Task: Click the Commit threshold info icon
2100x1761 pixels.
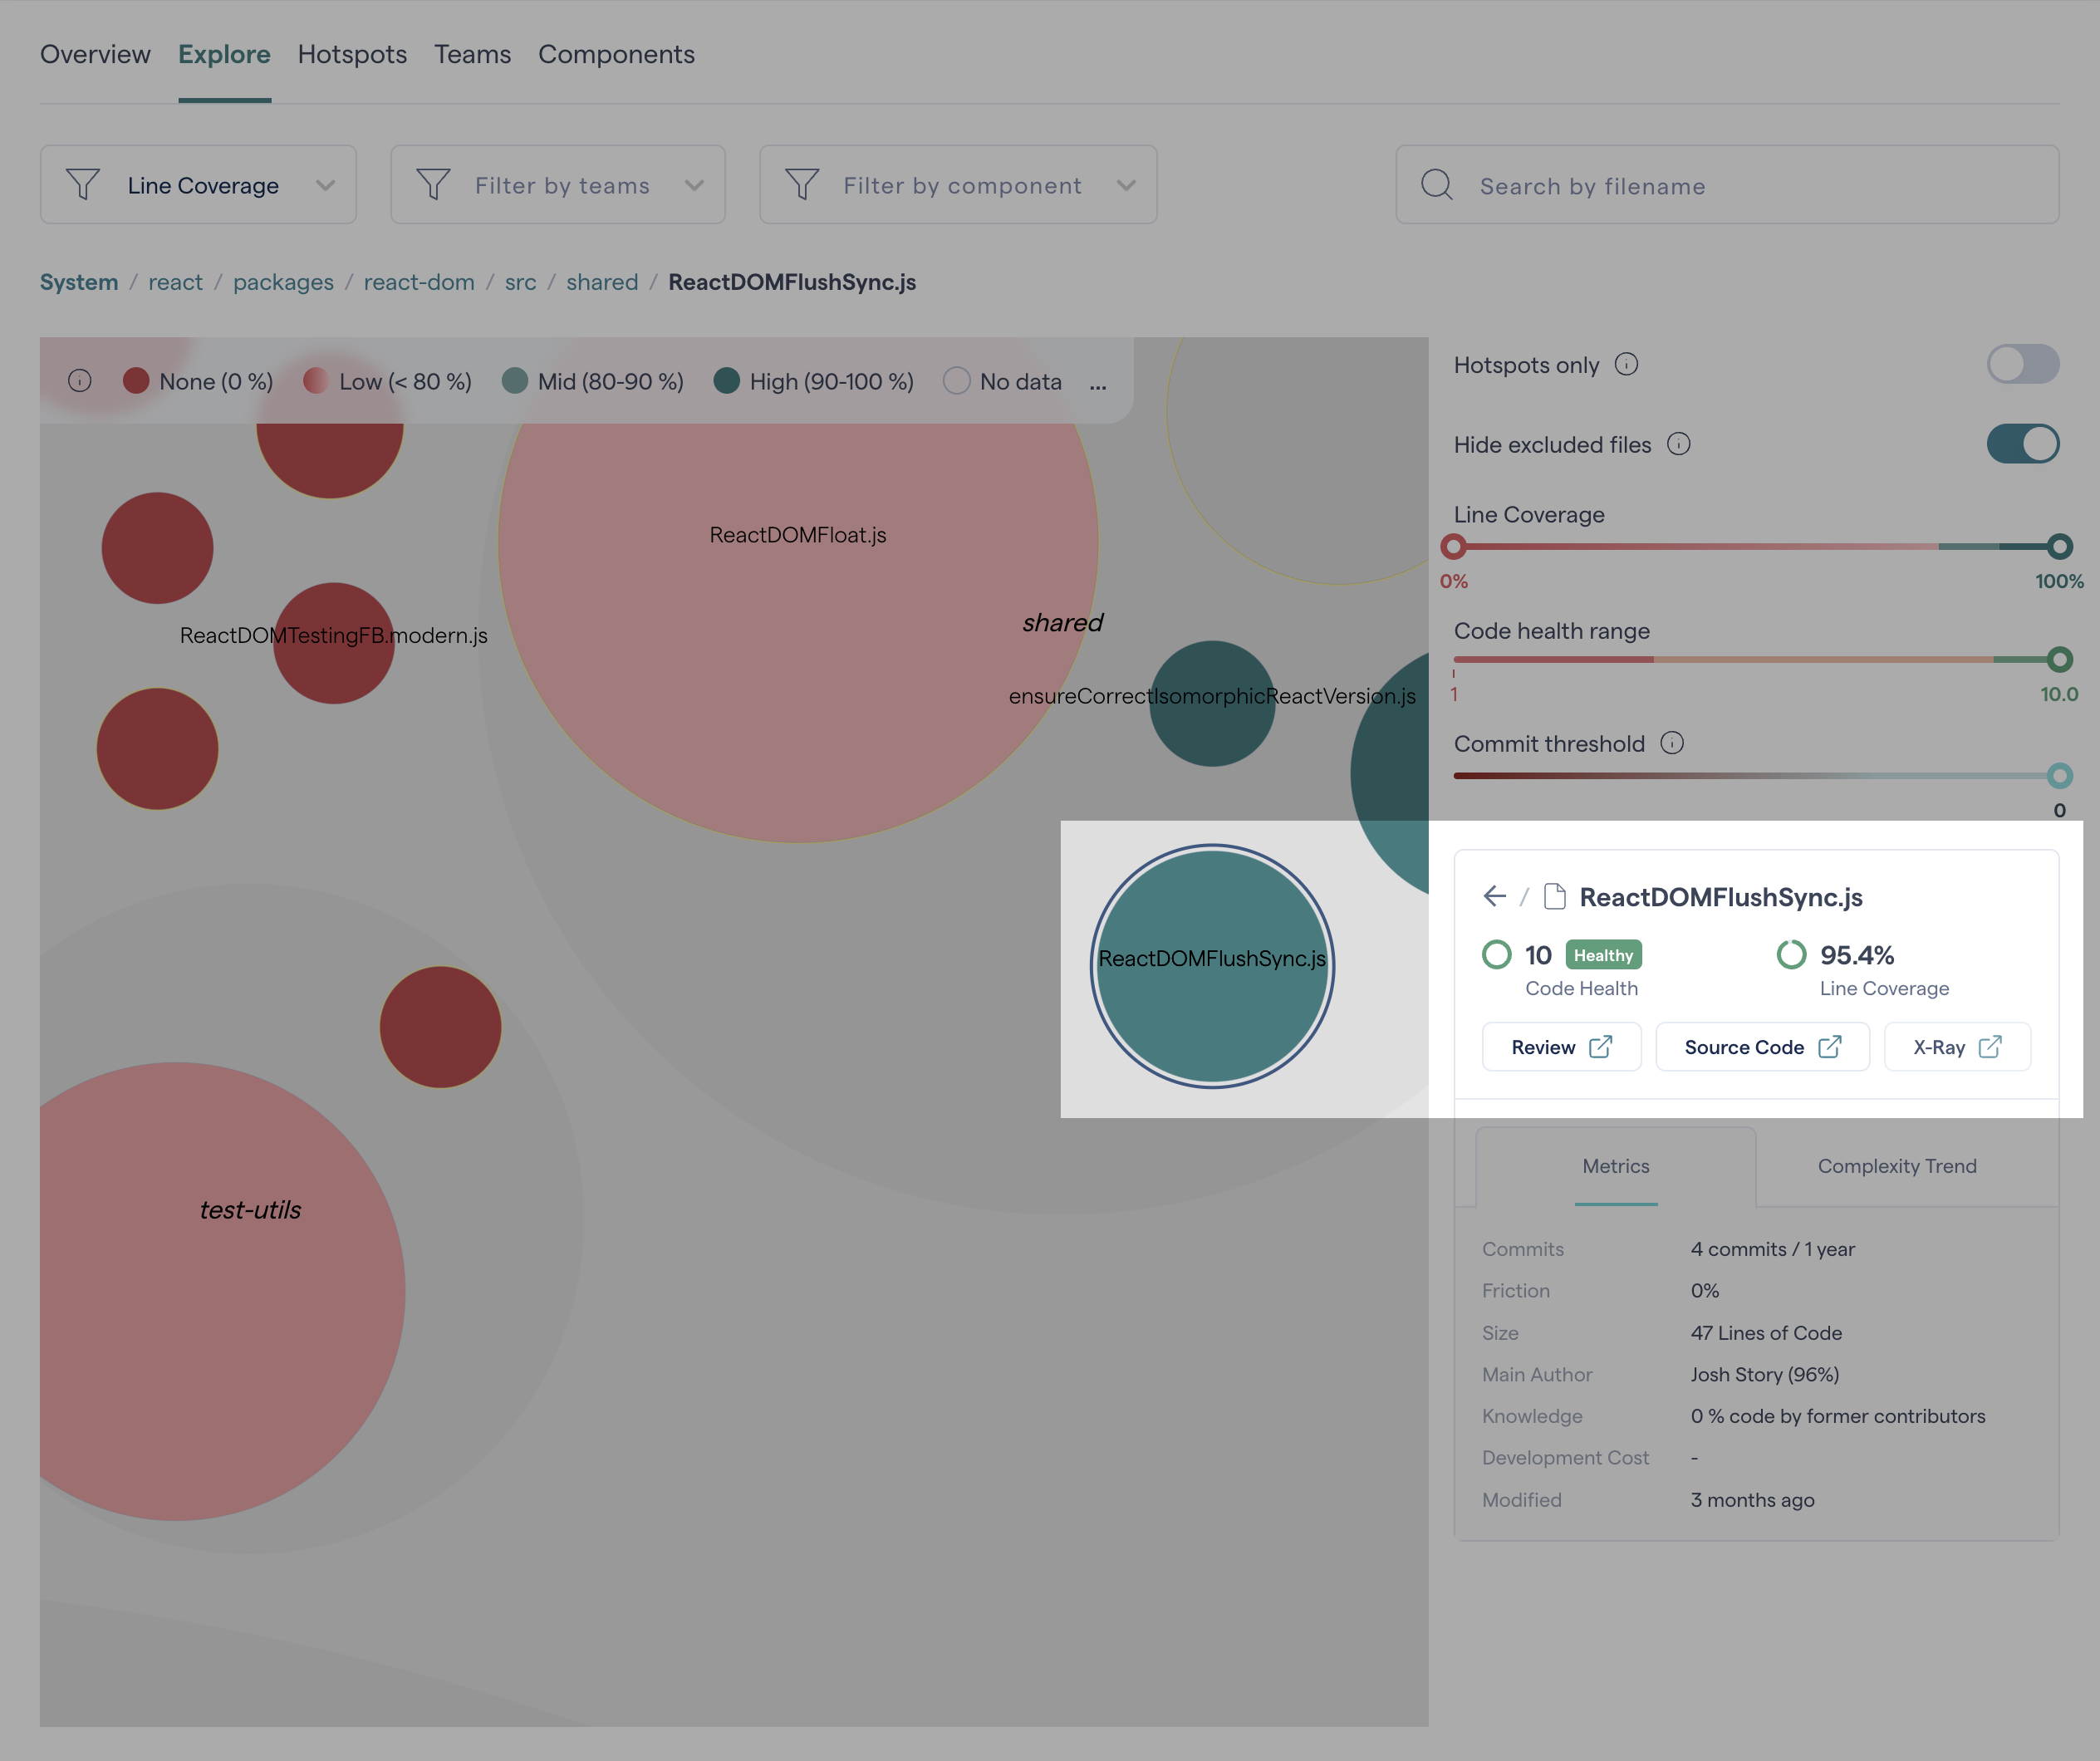Action: tap(1671, 743)
